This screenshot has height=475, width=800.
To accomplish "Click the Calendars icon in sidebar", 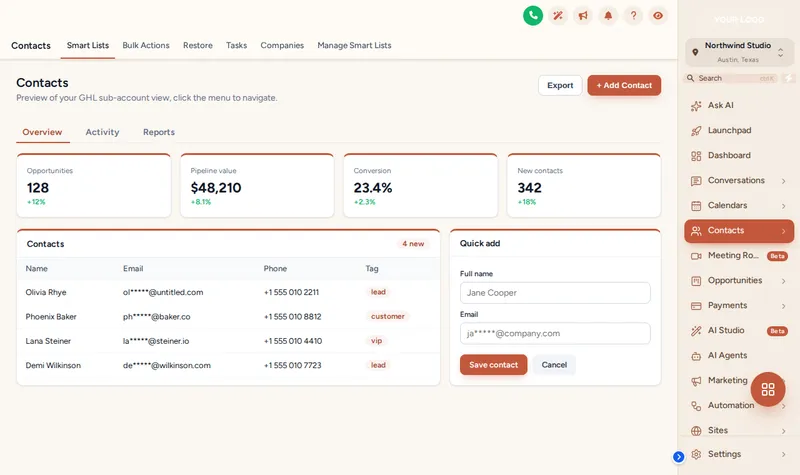I will [696, 206].
